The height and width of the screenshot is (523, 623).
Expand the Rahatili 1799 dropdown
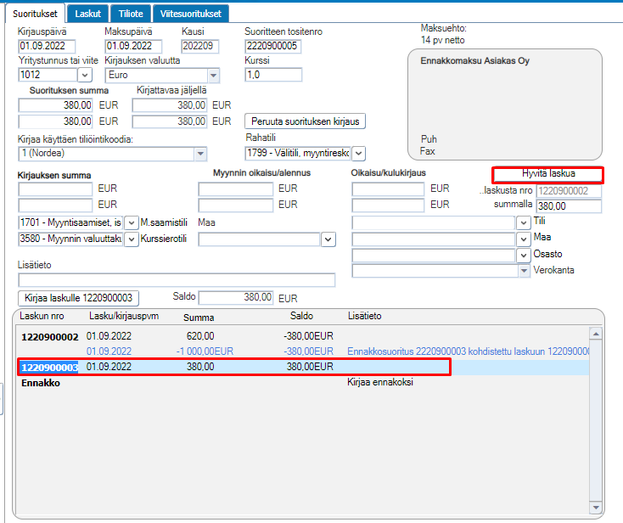coord(358,153)
